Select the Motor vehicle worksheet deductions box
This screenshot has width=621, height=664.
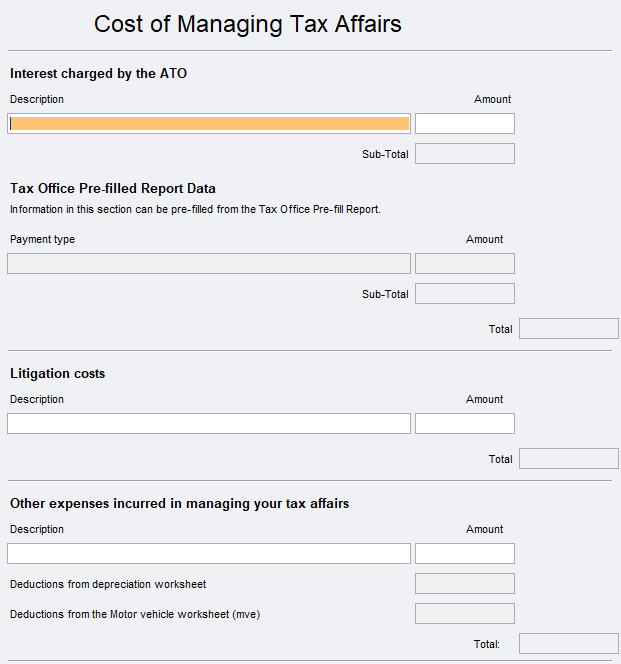(464, 614)
